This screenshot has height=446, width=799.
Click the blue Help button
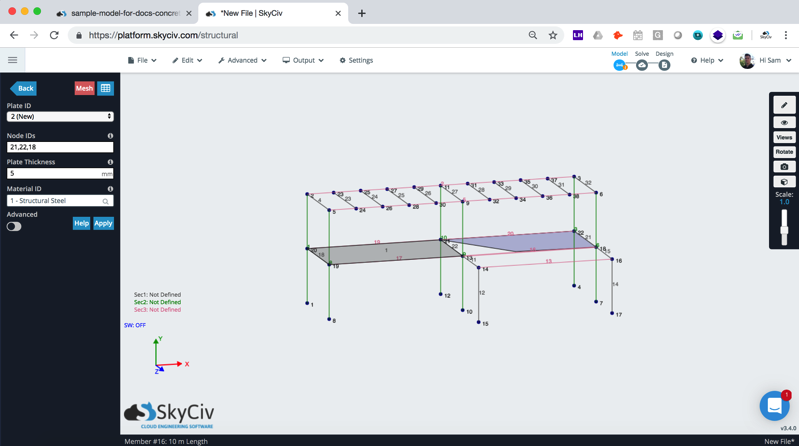point(81,223)
